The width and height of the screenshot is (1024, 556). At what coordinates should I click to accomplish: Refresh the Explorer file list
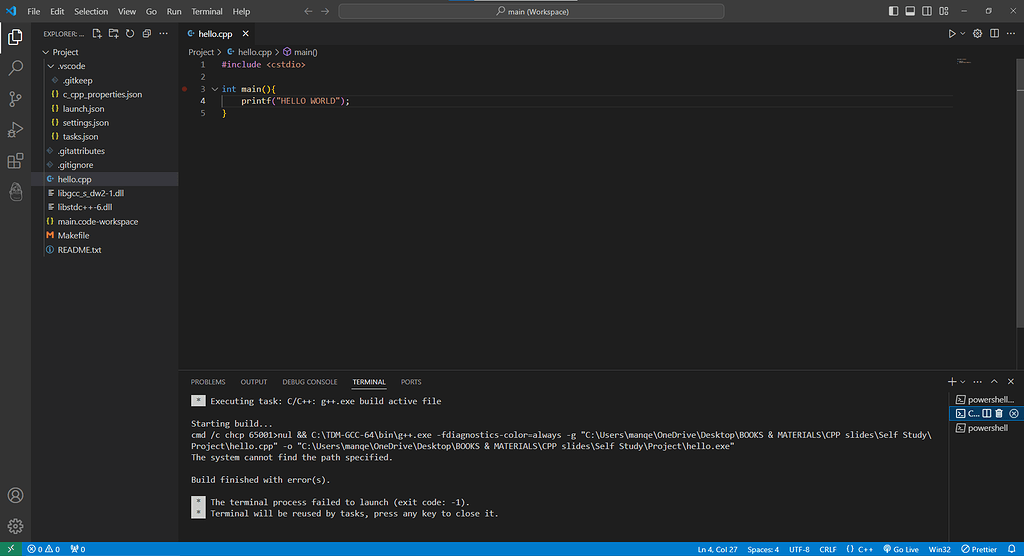point(130,33)
